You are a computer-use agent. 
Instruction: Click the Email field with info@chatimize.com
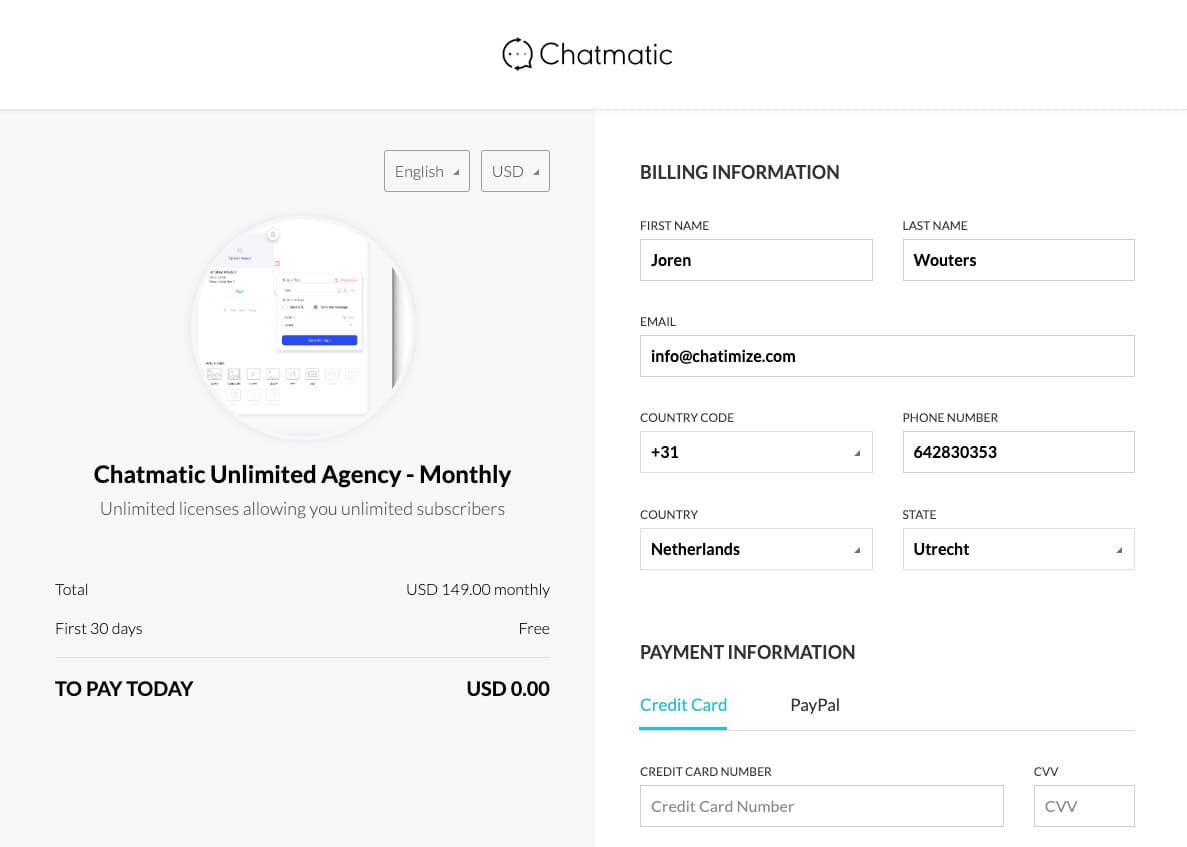pos(887,356)
